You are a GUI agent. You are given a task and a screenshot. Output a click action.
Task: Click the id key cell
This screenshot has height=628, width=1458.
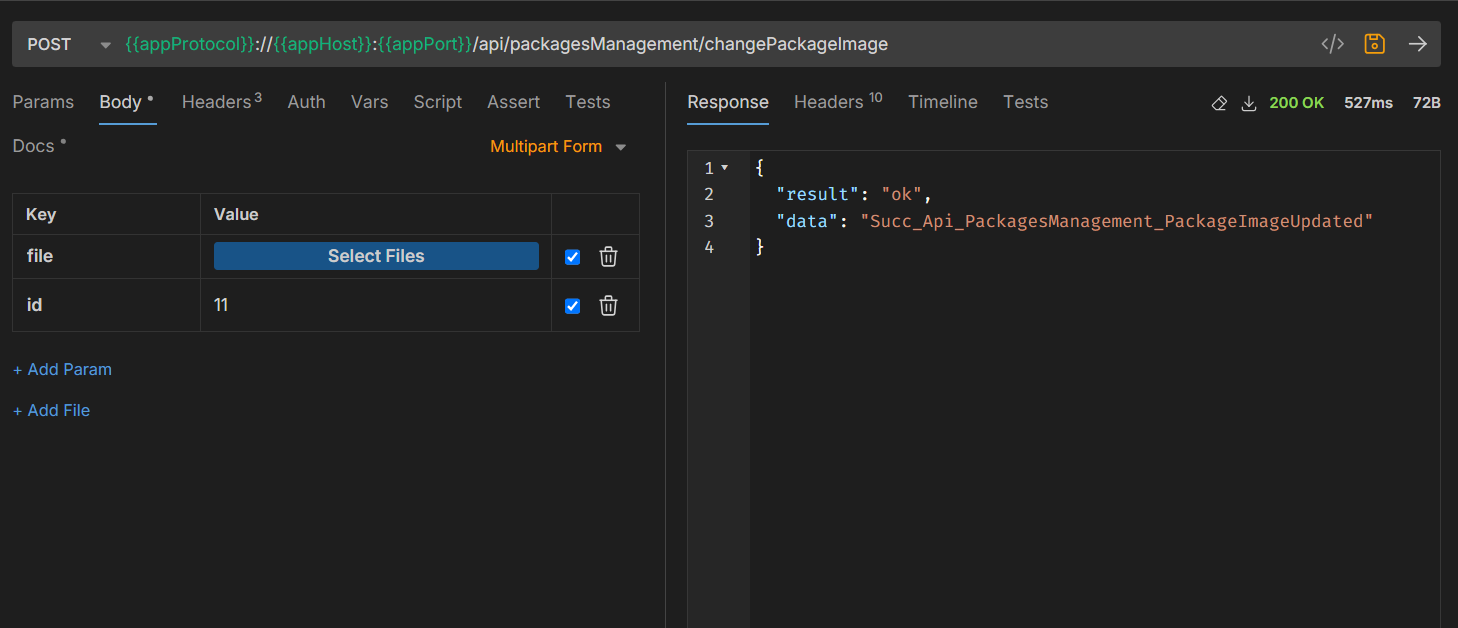pyautogui.click(x=106, y=305)
